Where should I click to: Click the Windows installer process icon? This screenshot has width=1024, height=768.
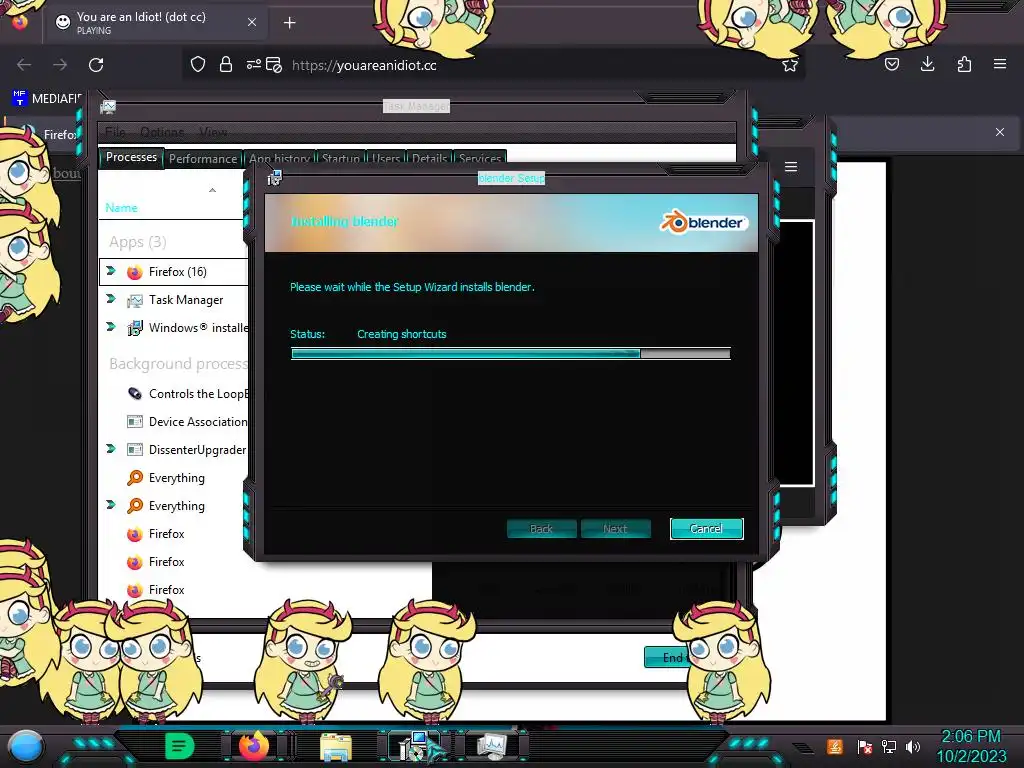point(135,328)
